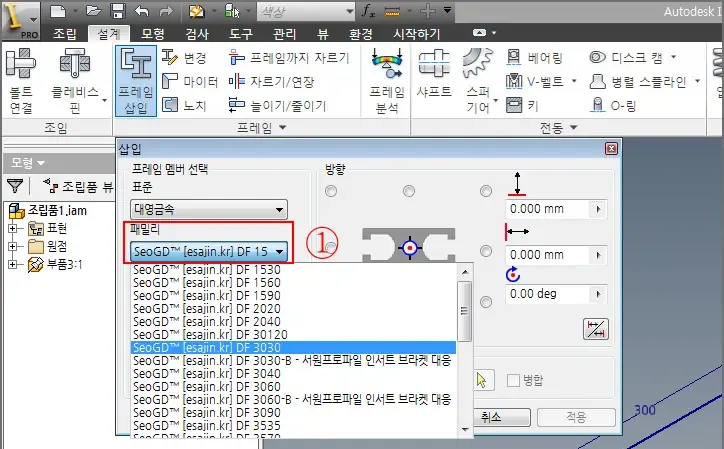Choose SeoGD DF 3030 from the list
The height and width of the screenshot is (449, 724).
click(293, 347)
